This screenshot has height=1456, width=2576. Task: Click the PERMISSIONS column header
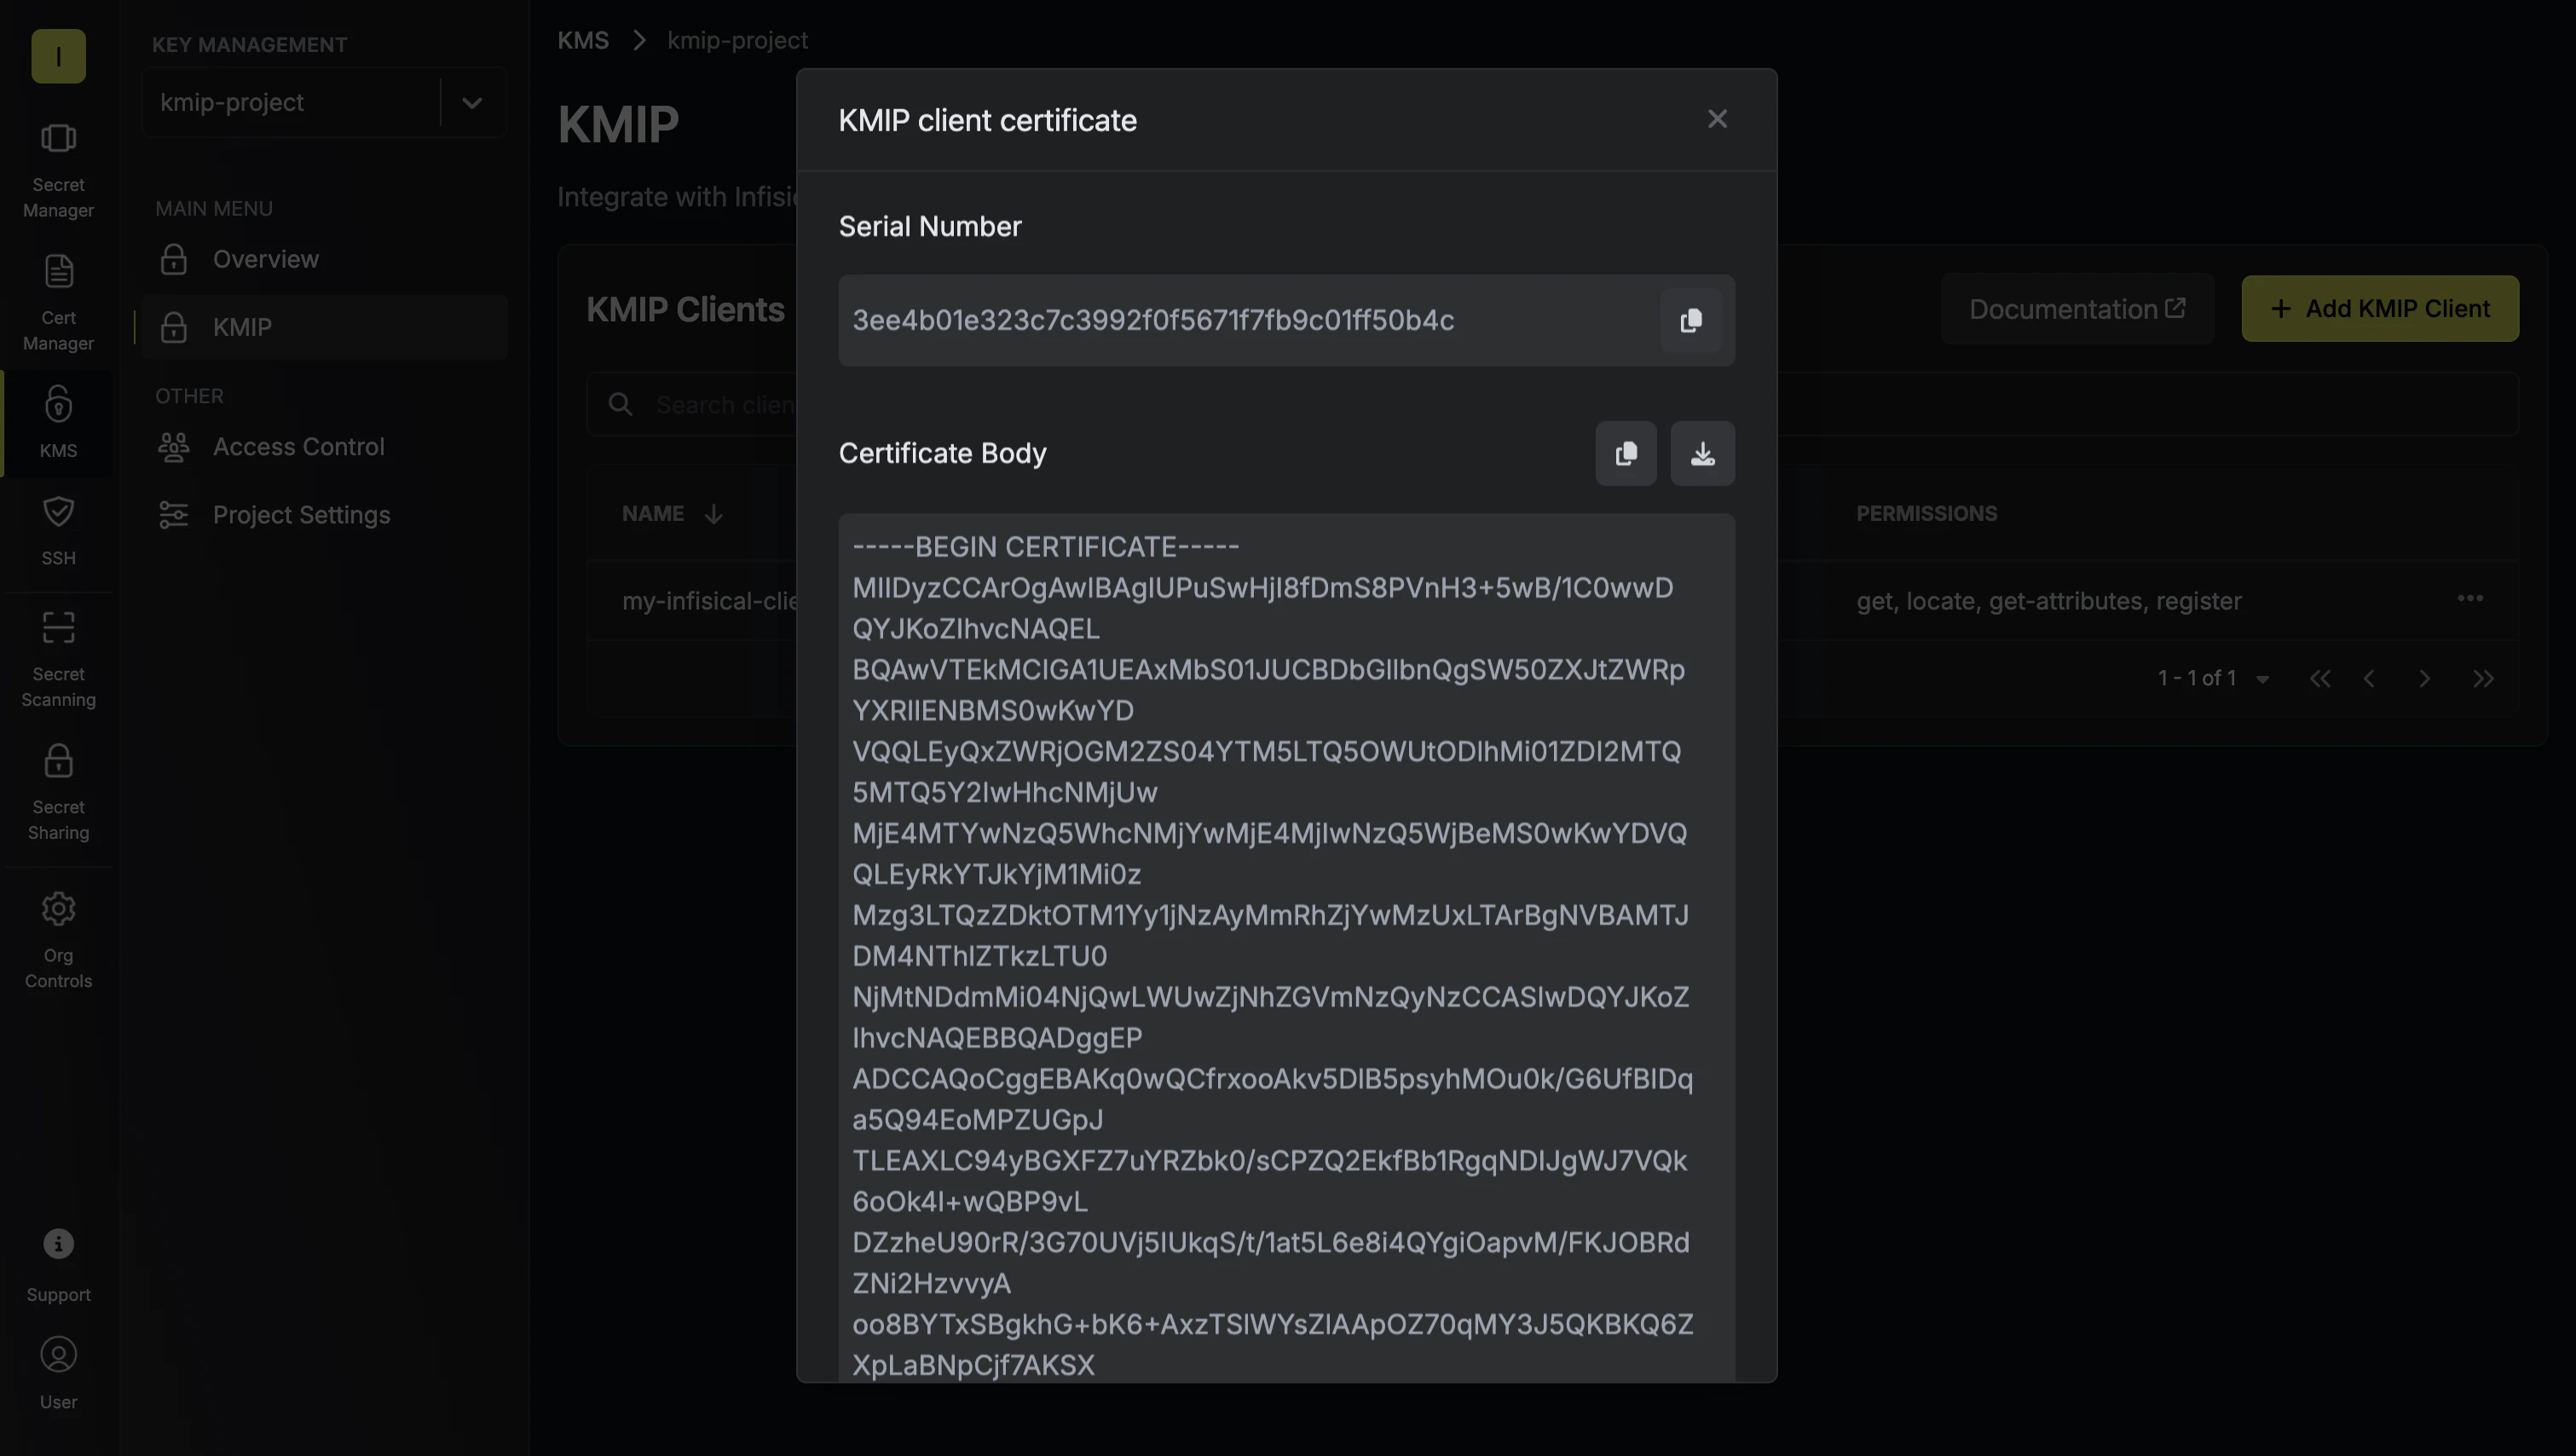[1926, 514]
